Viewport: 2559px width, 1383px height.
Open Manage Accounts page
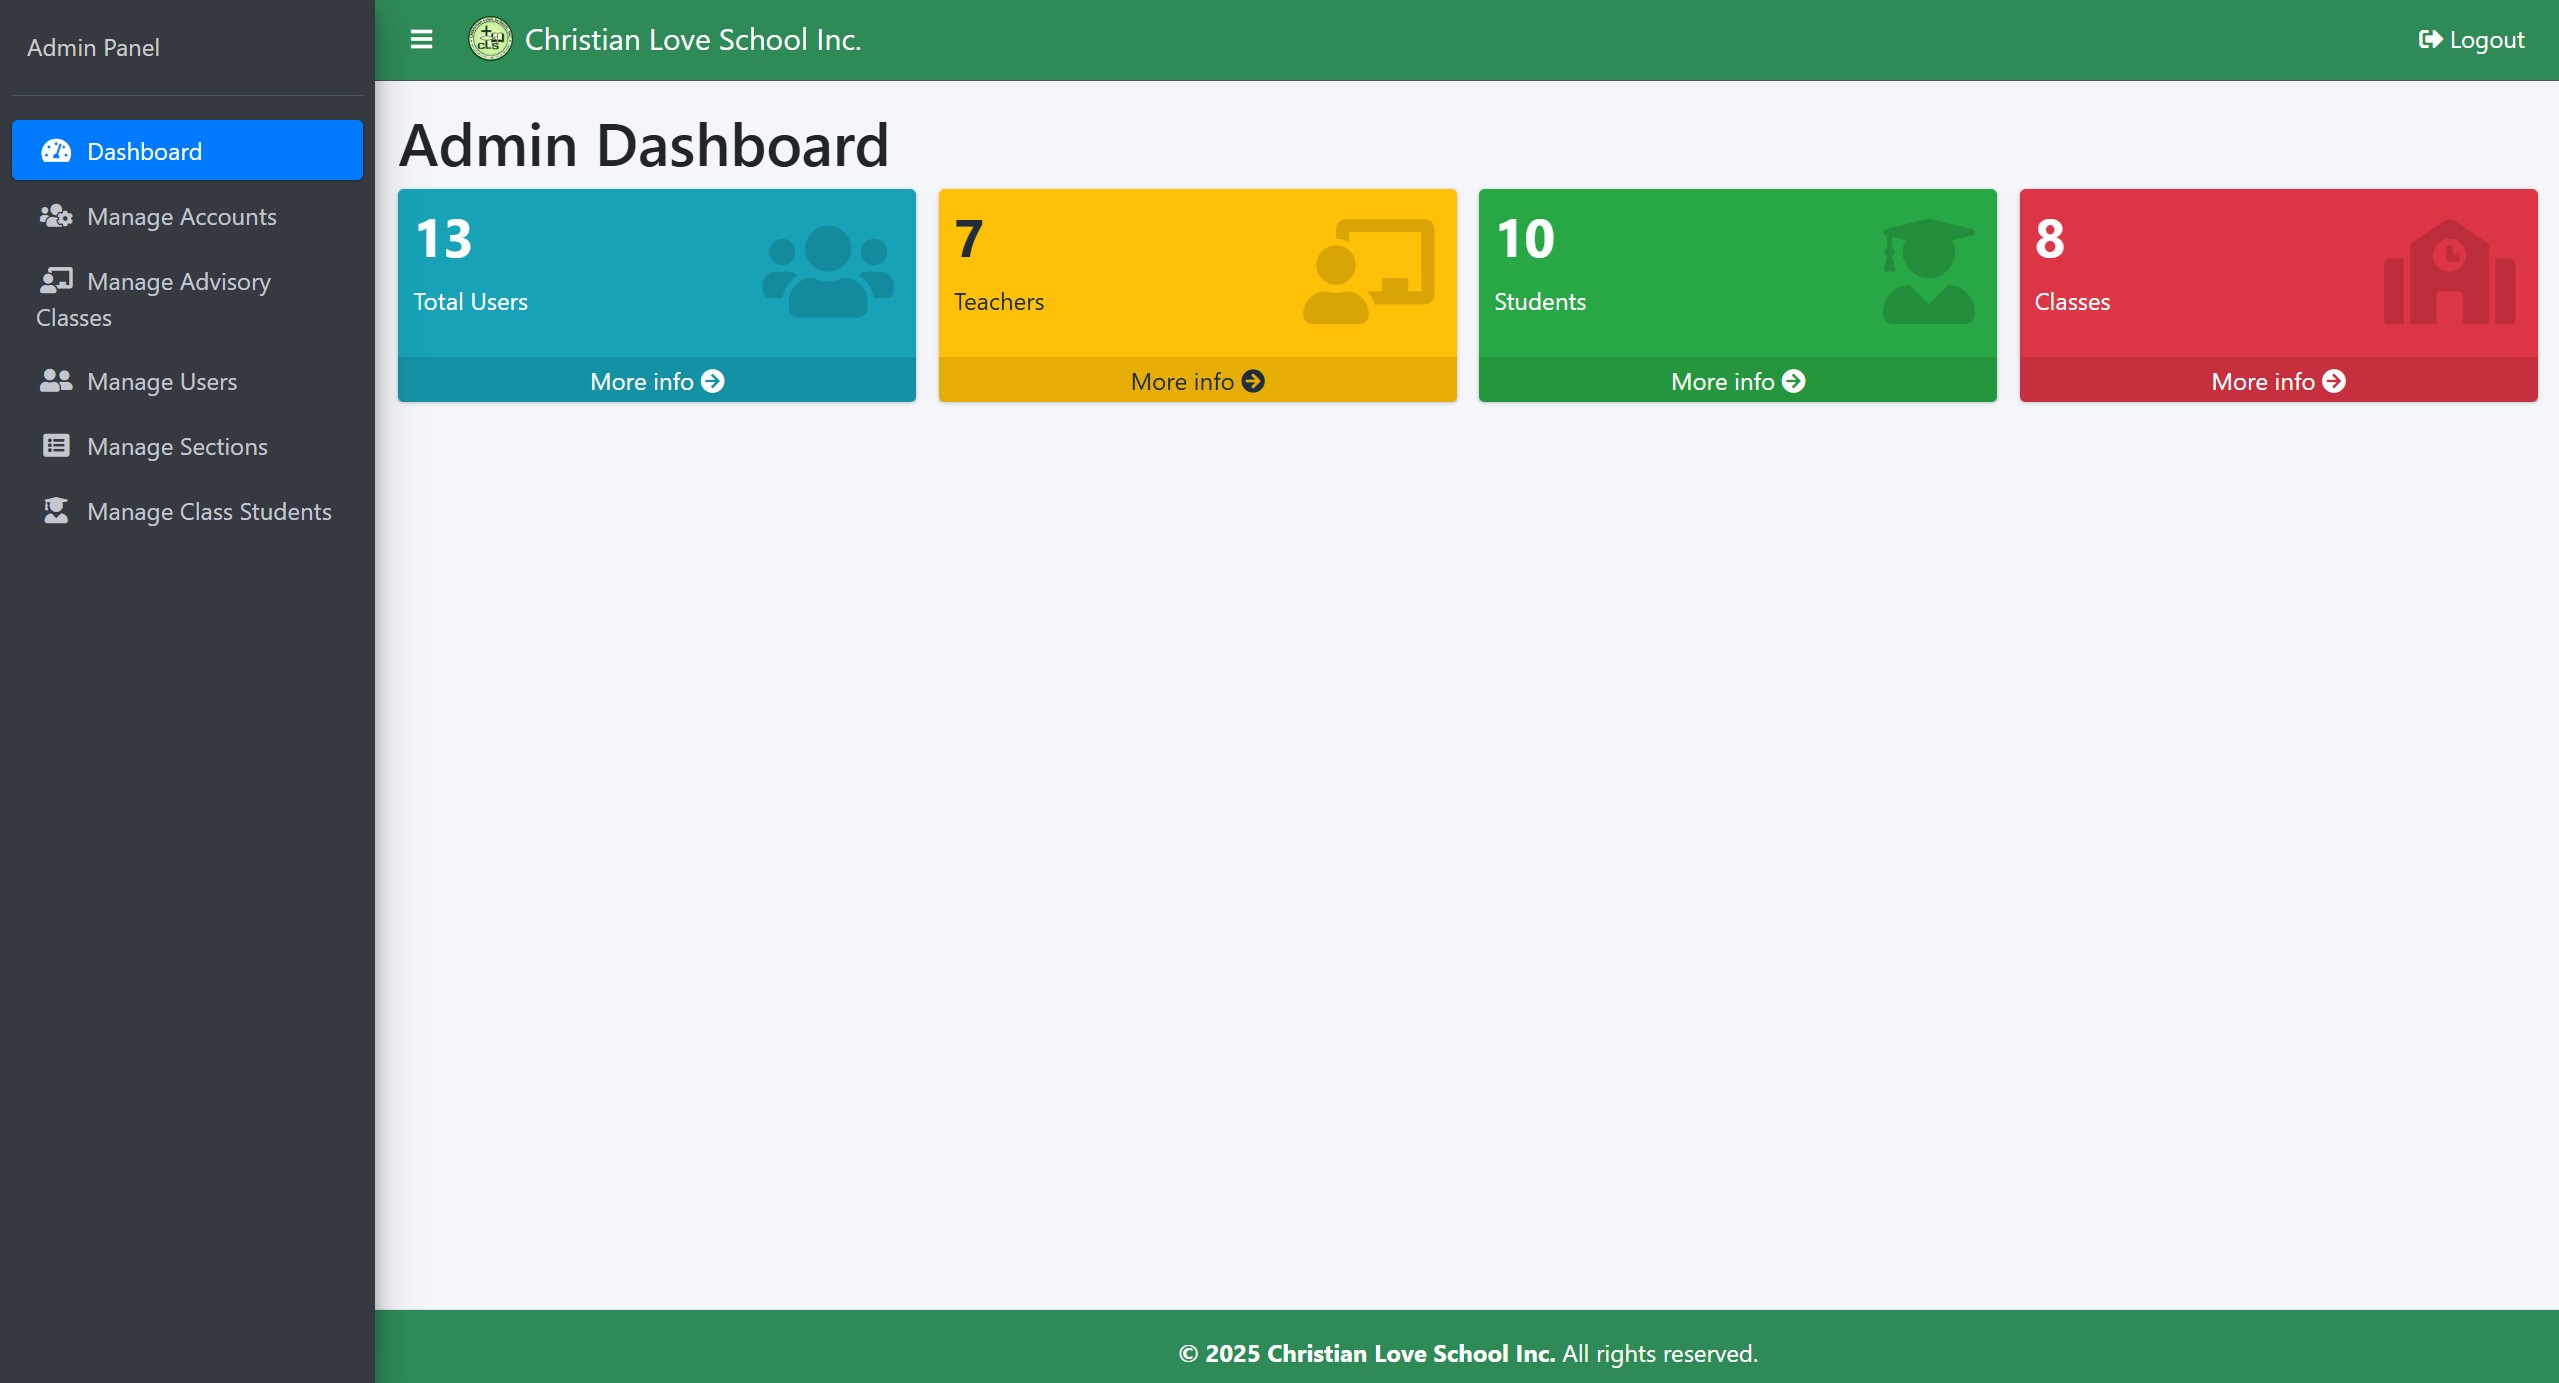click(x=181, y=217)
